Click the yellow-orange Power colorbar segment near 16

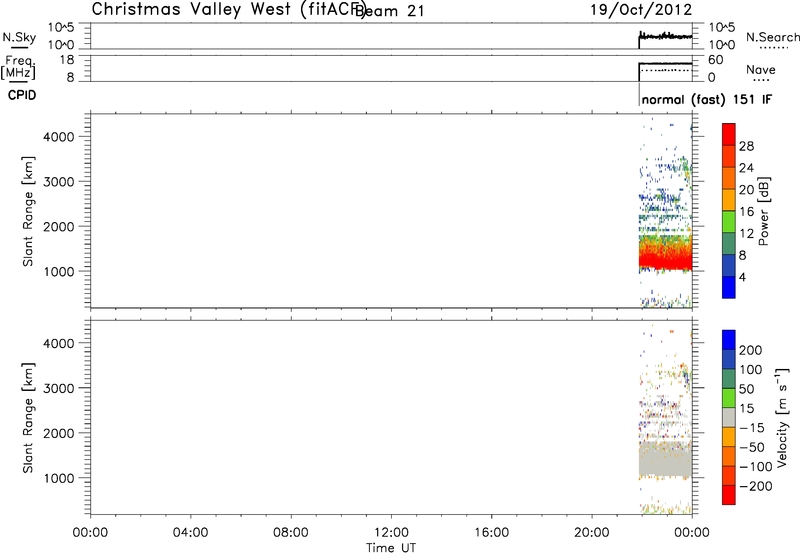[x=729, y=200]
